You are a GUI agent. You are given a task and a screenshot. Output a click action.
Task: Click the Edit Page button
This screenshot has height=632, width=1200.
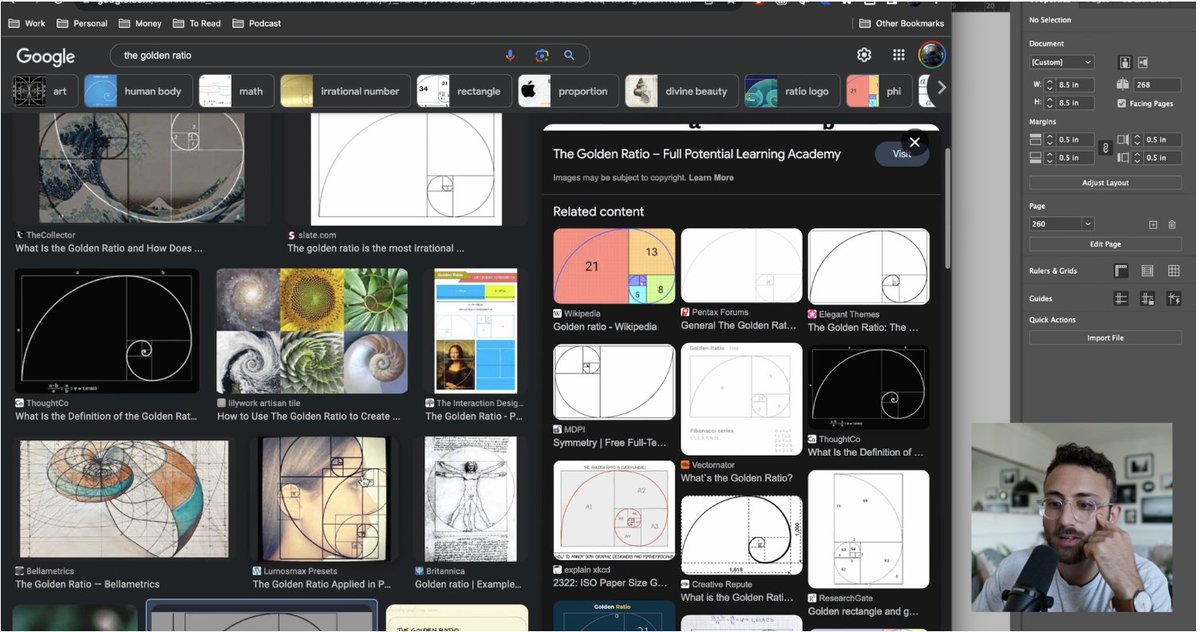click(x=1105, y=244)
